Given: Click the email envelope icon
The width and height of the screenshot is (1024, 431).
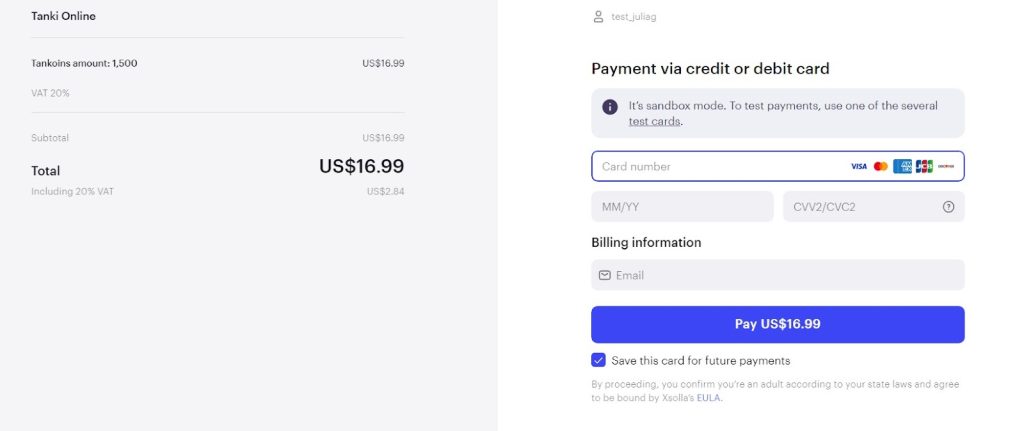Looking at the screenshot, I should coord(605,276).
